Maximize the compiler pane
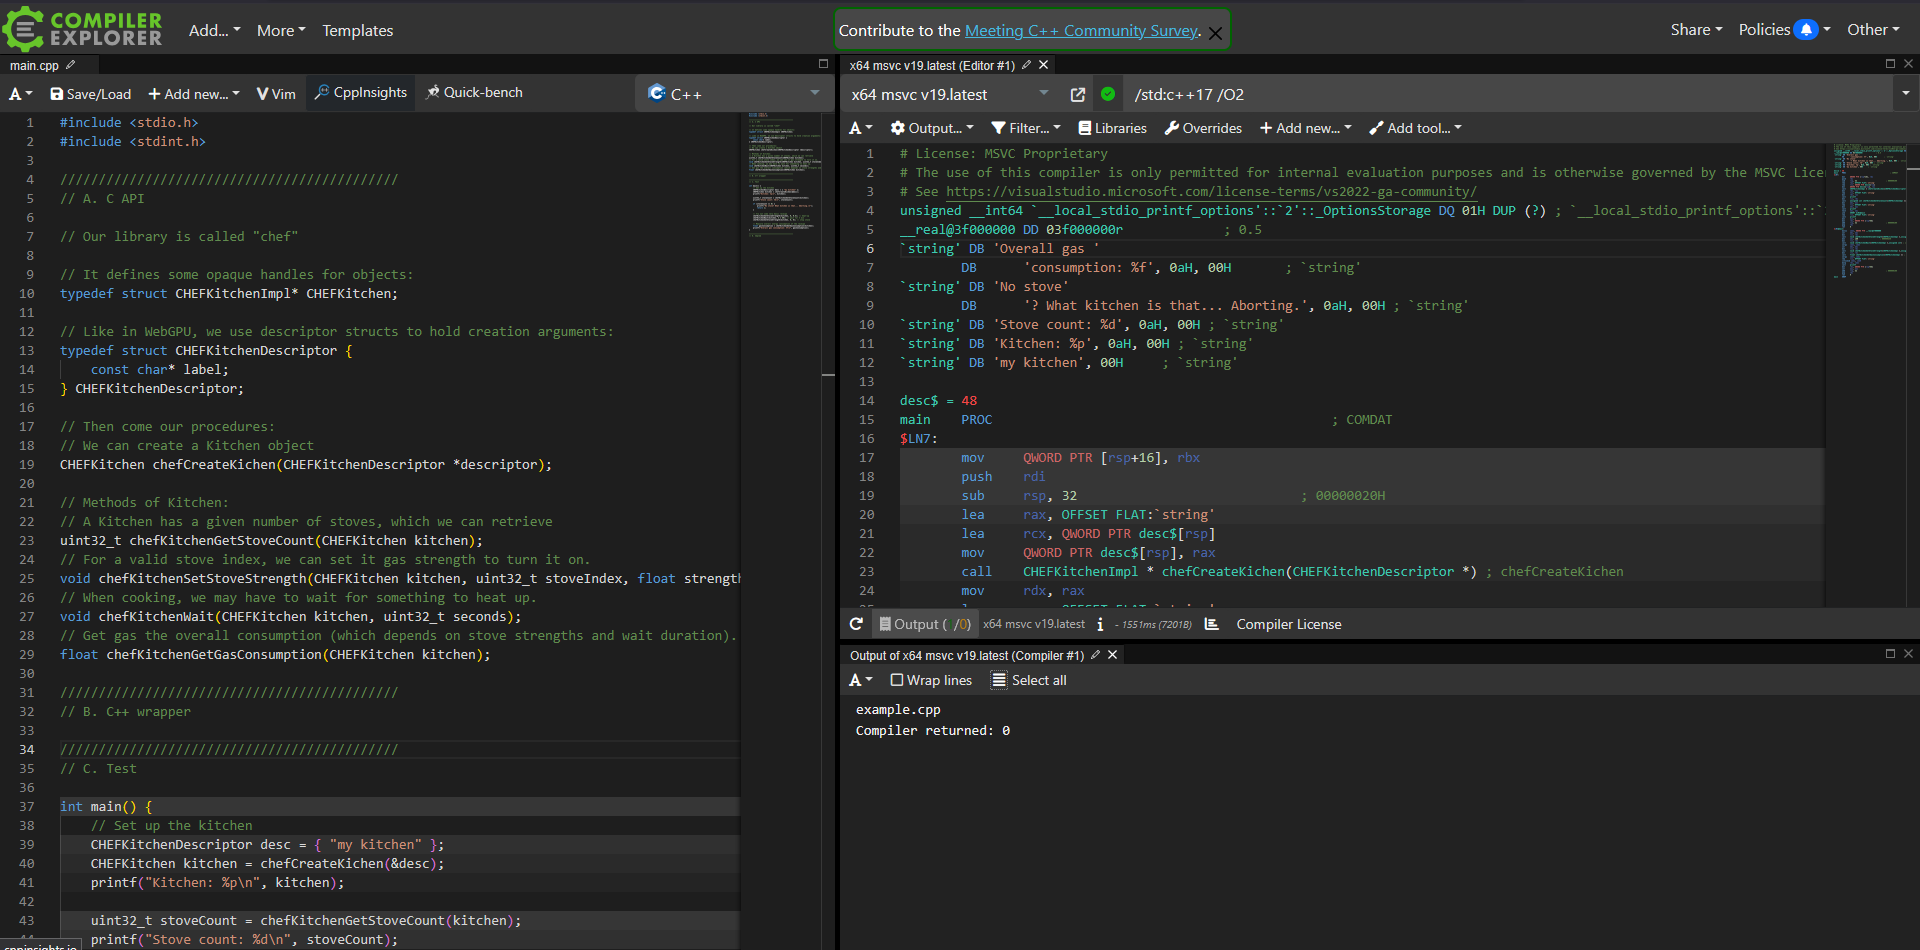The width and height of the screenshot is (1920, 950). (1890, 63)
